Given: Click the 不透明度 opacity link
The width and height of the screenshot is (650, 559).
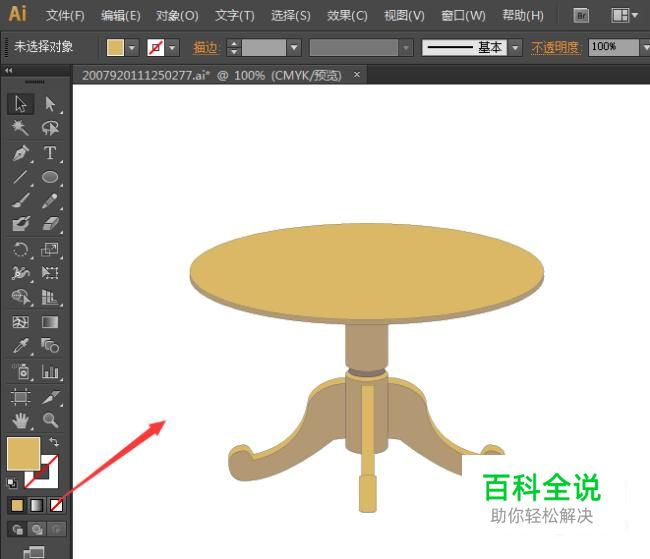Looking at the screenshot, I should click(x=555, y=48).
